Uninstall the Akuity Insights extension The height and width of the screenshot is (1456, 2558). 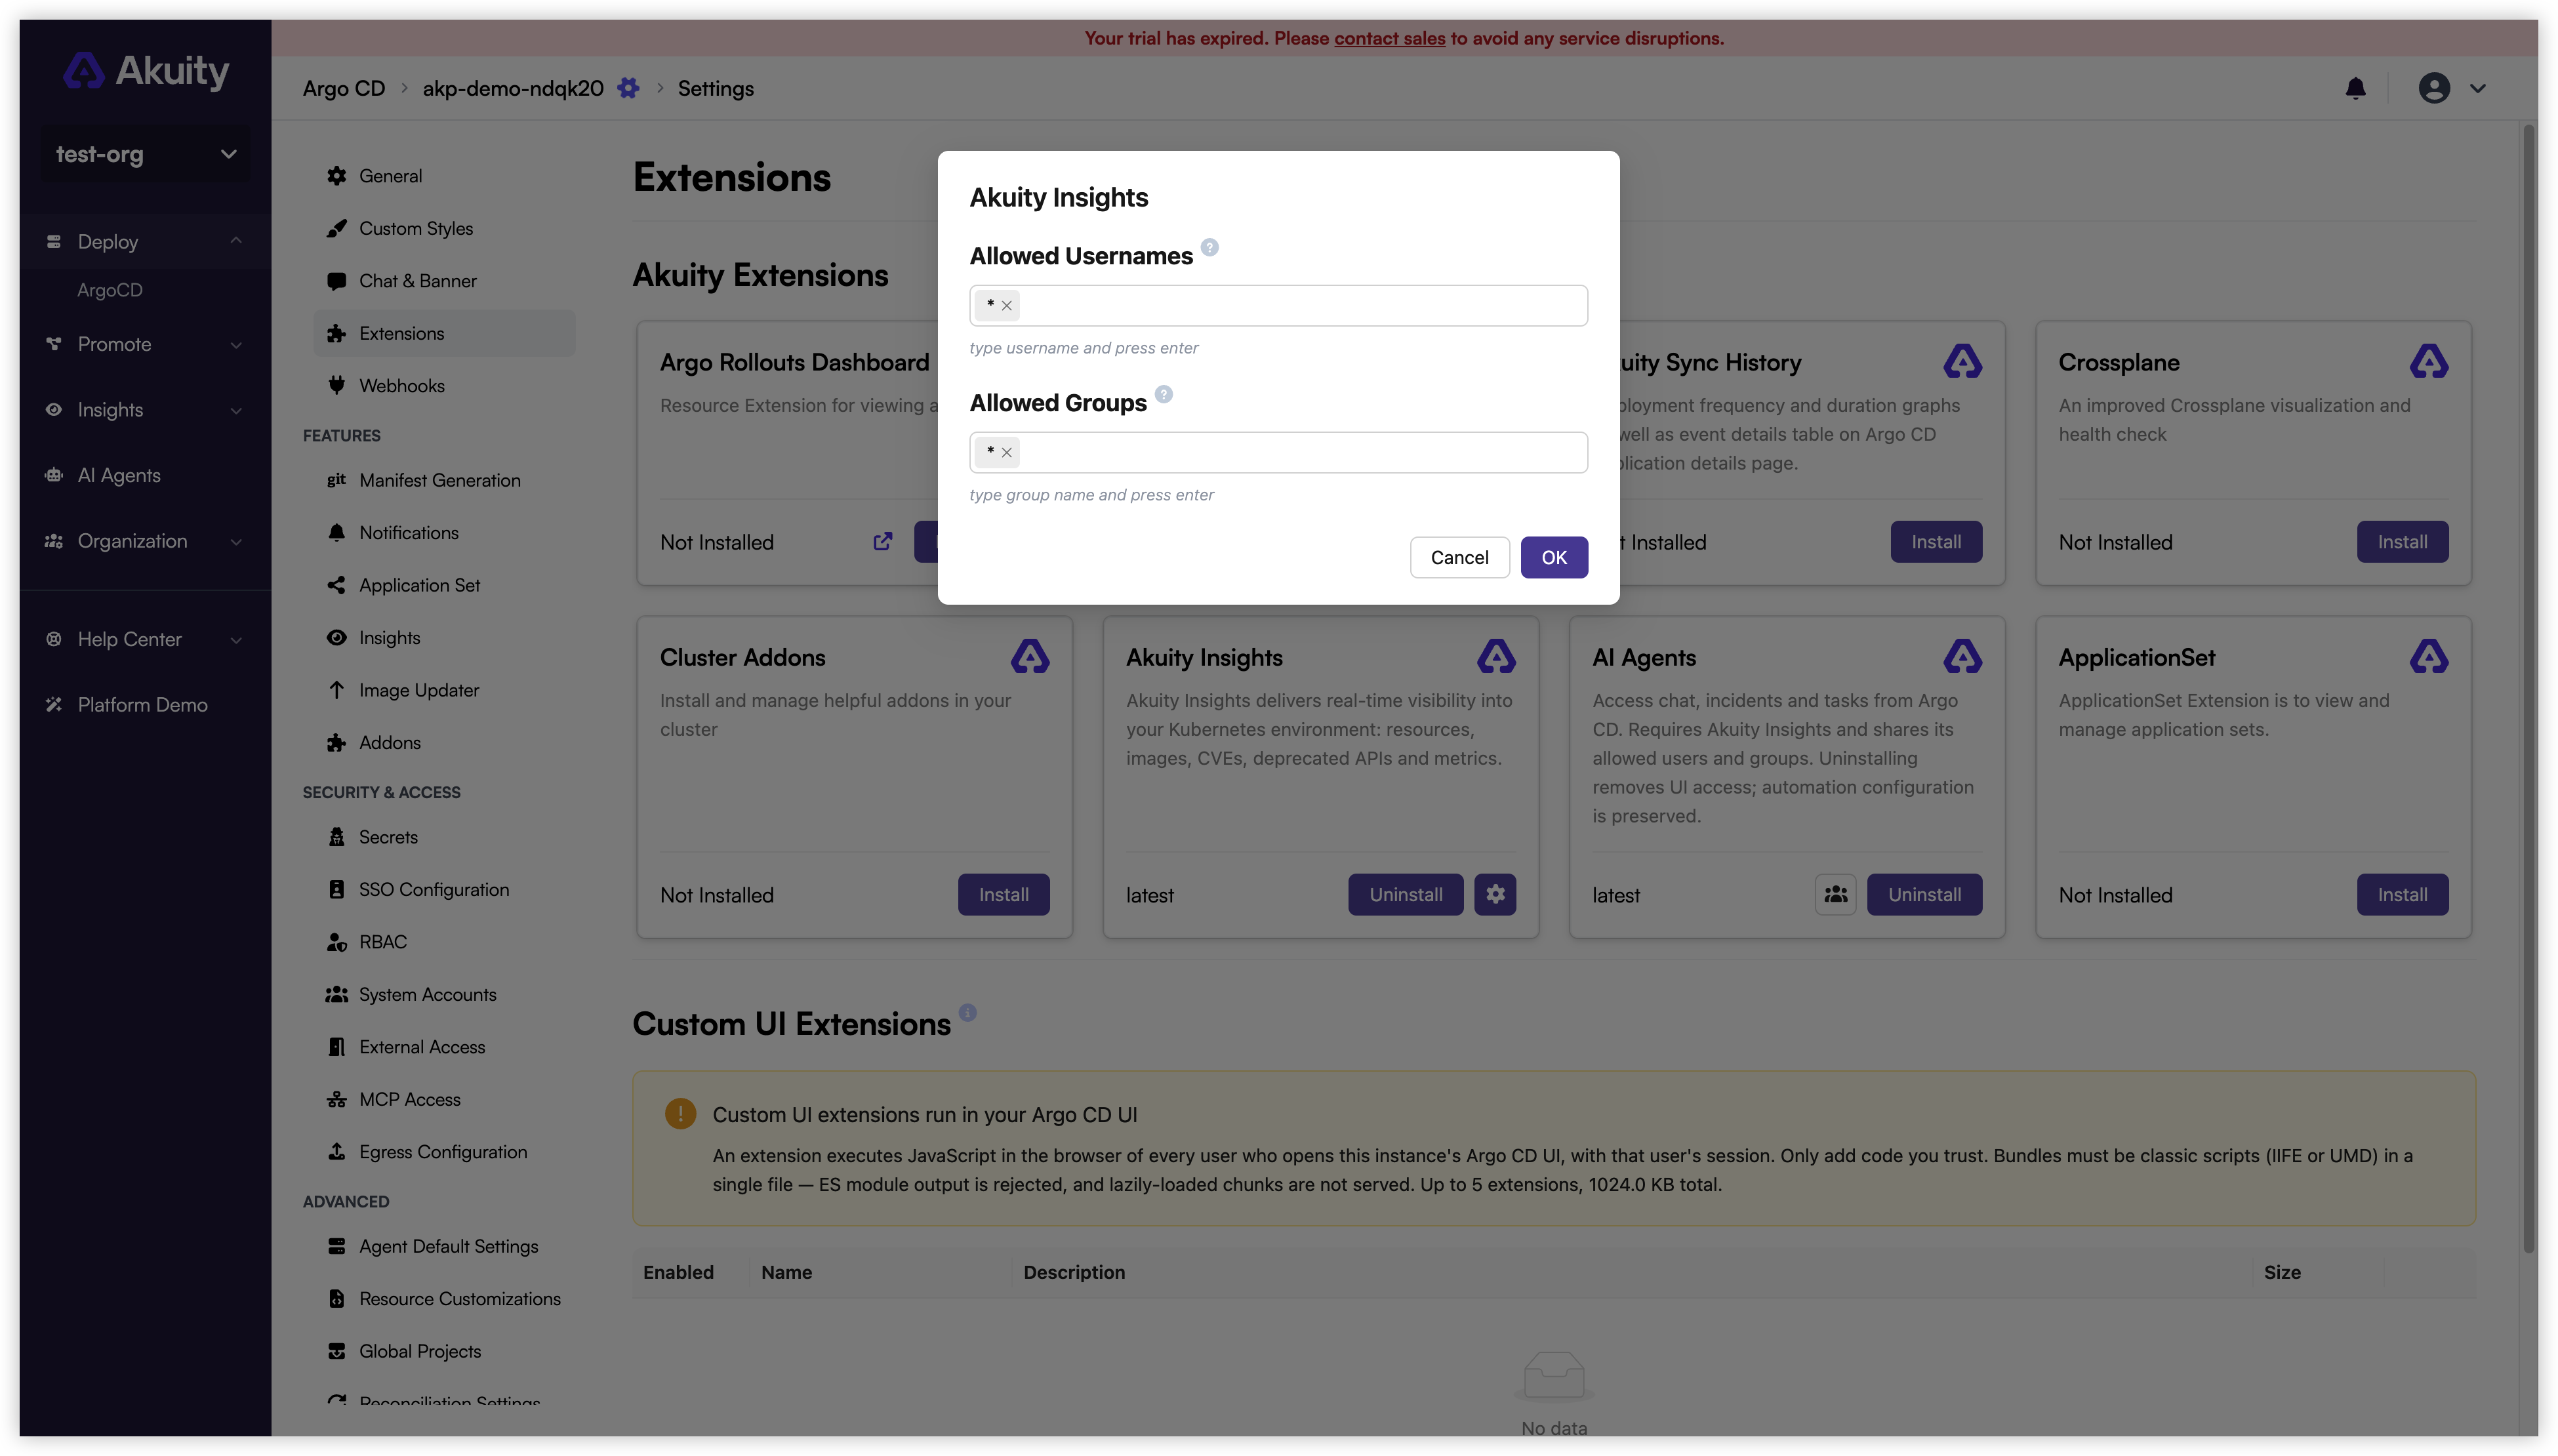[x=1405, y=895]
